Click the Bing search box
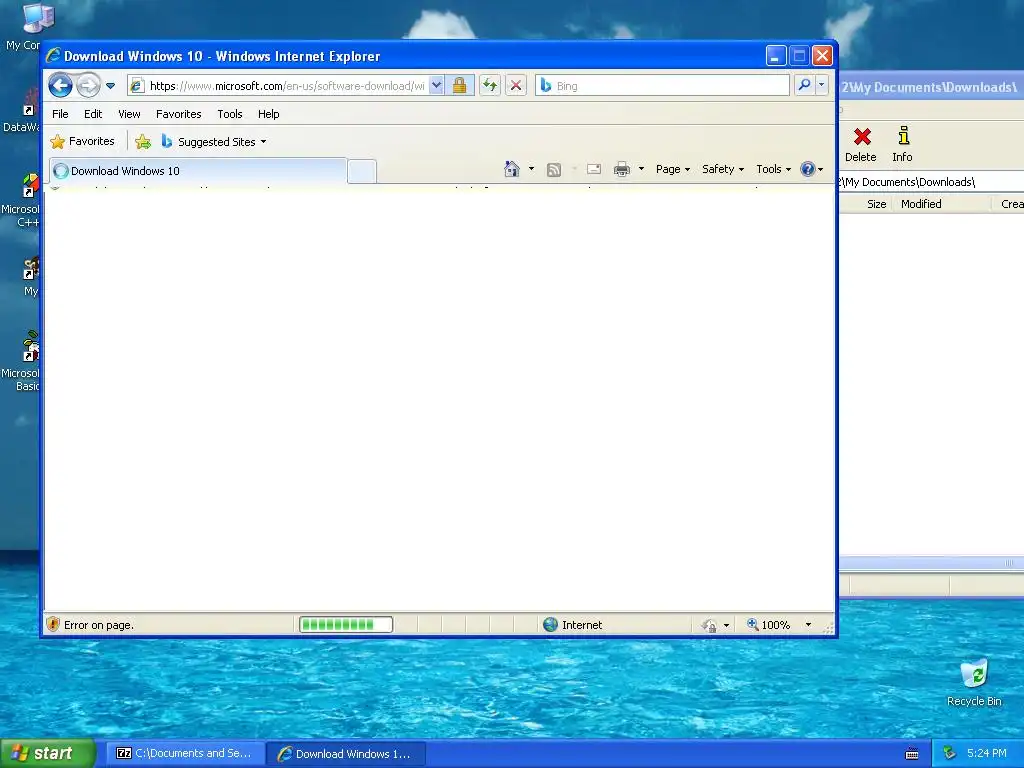 [663, 86]
